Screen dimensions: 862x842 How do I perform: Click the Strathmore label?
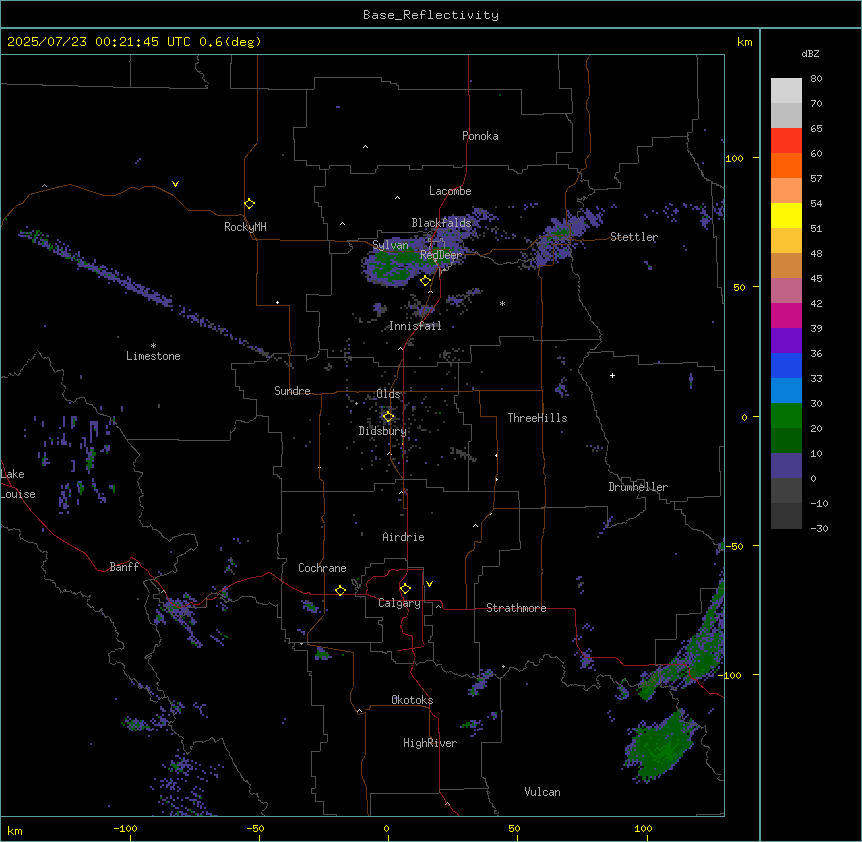[x=516, y=608]
